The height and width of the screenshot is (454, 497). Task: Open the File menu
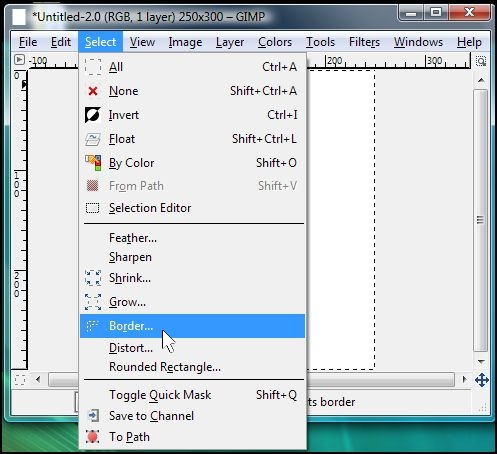tap(28, 42)
